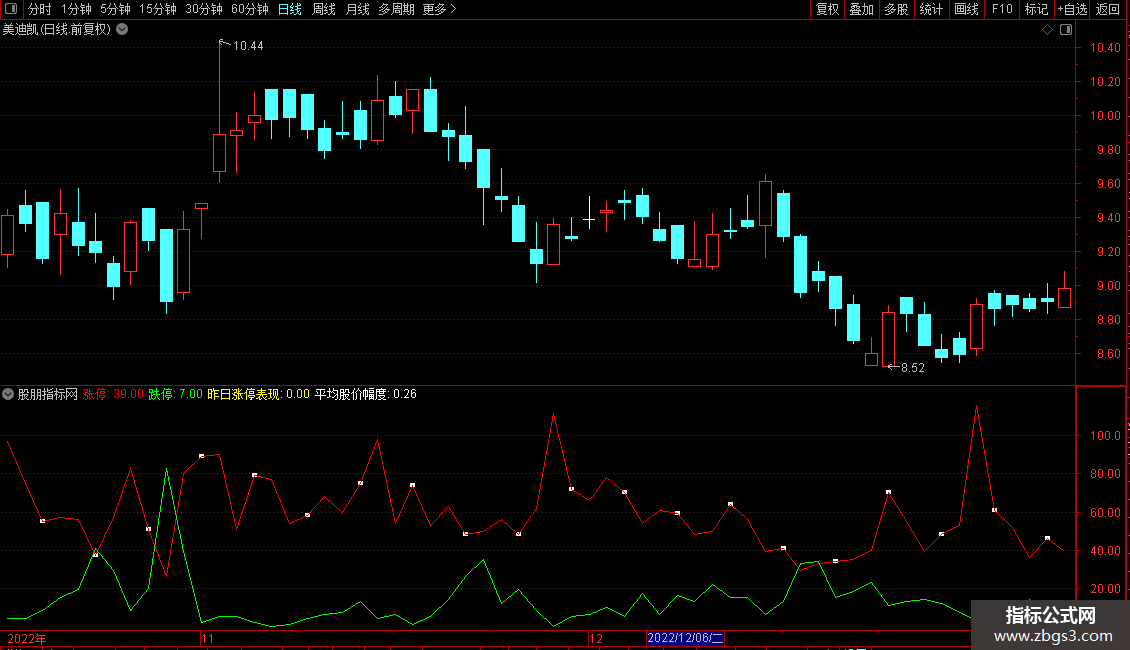This screenshot has height=650, width=1130.
Task: Click the 11 month label on time axis
Action: pyautogui.click(x=208, y=638)
